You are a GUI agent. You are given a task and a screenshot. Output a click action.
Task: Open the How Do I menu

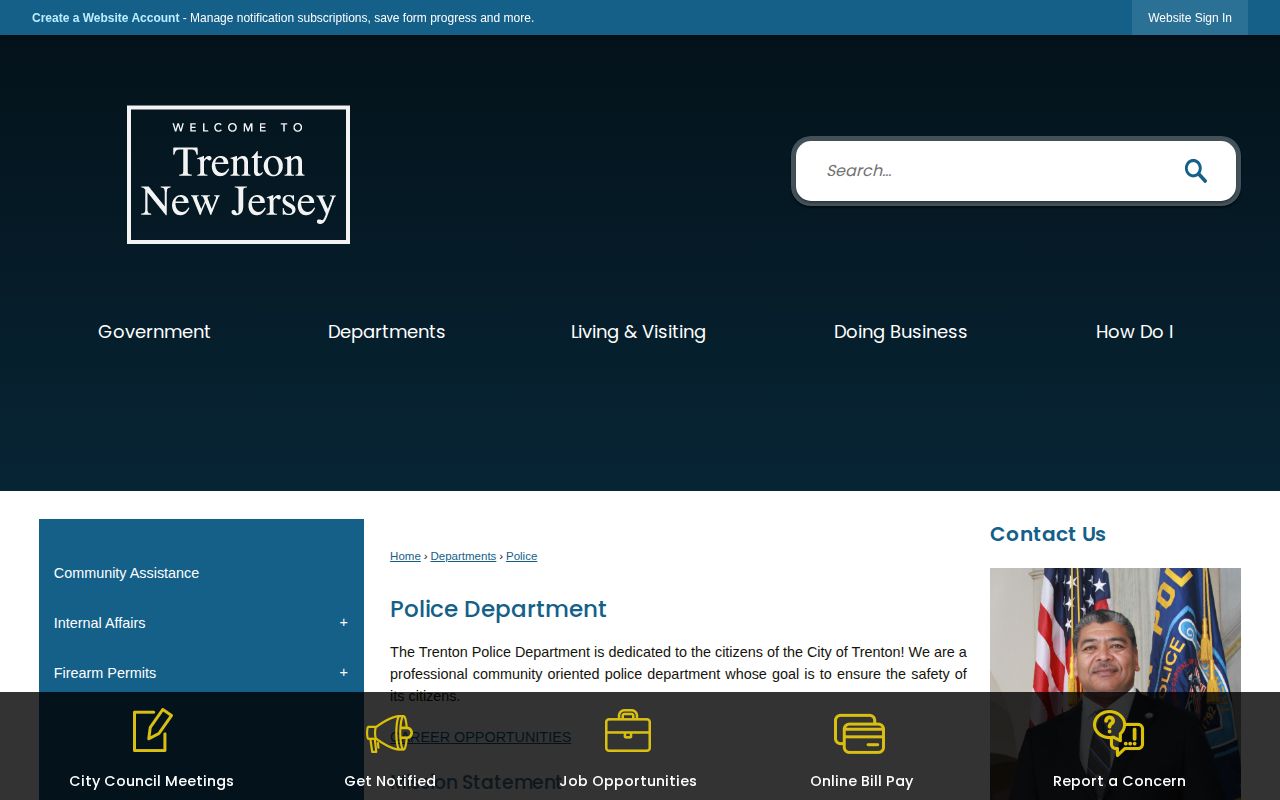(x=1134, y=332)
